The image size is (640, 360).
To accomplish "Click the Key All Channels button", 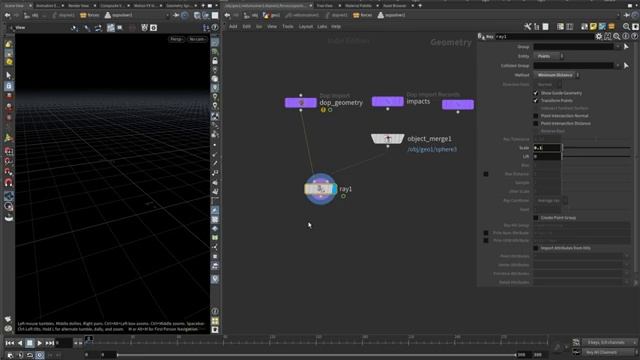I will [610, 352].
